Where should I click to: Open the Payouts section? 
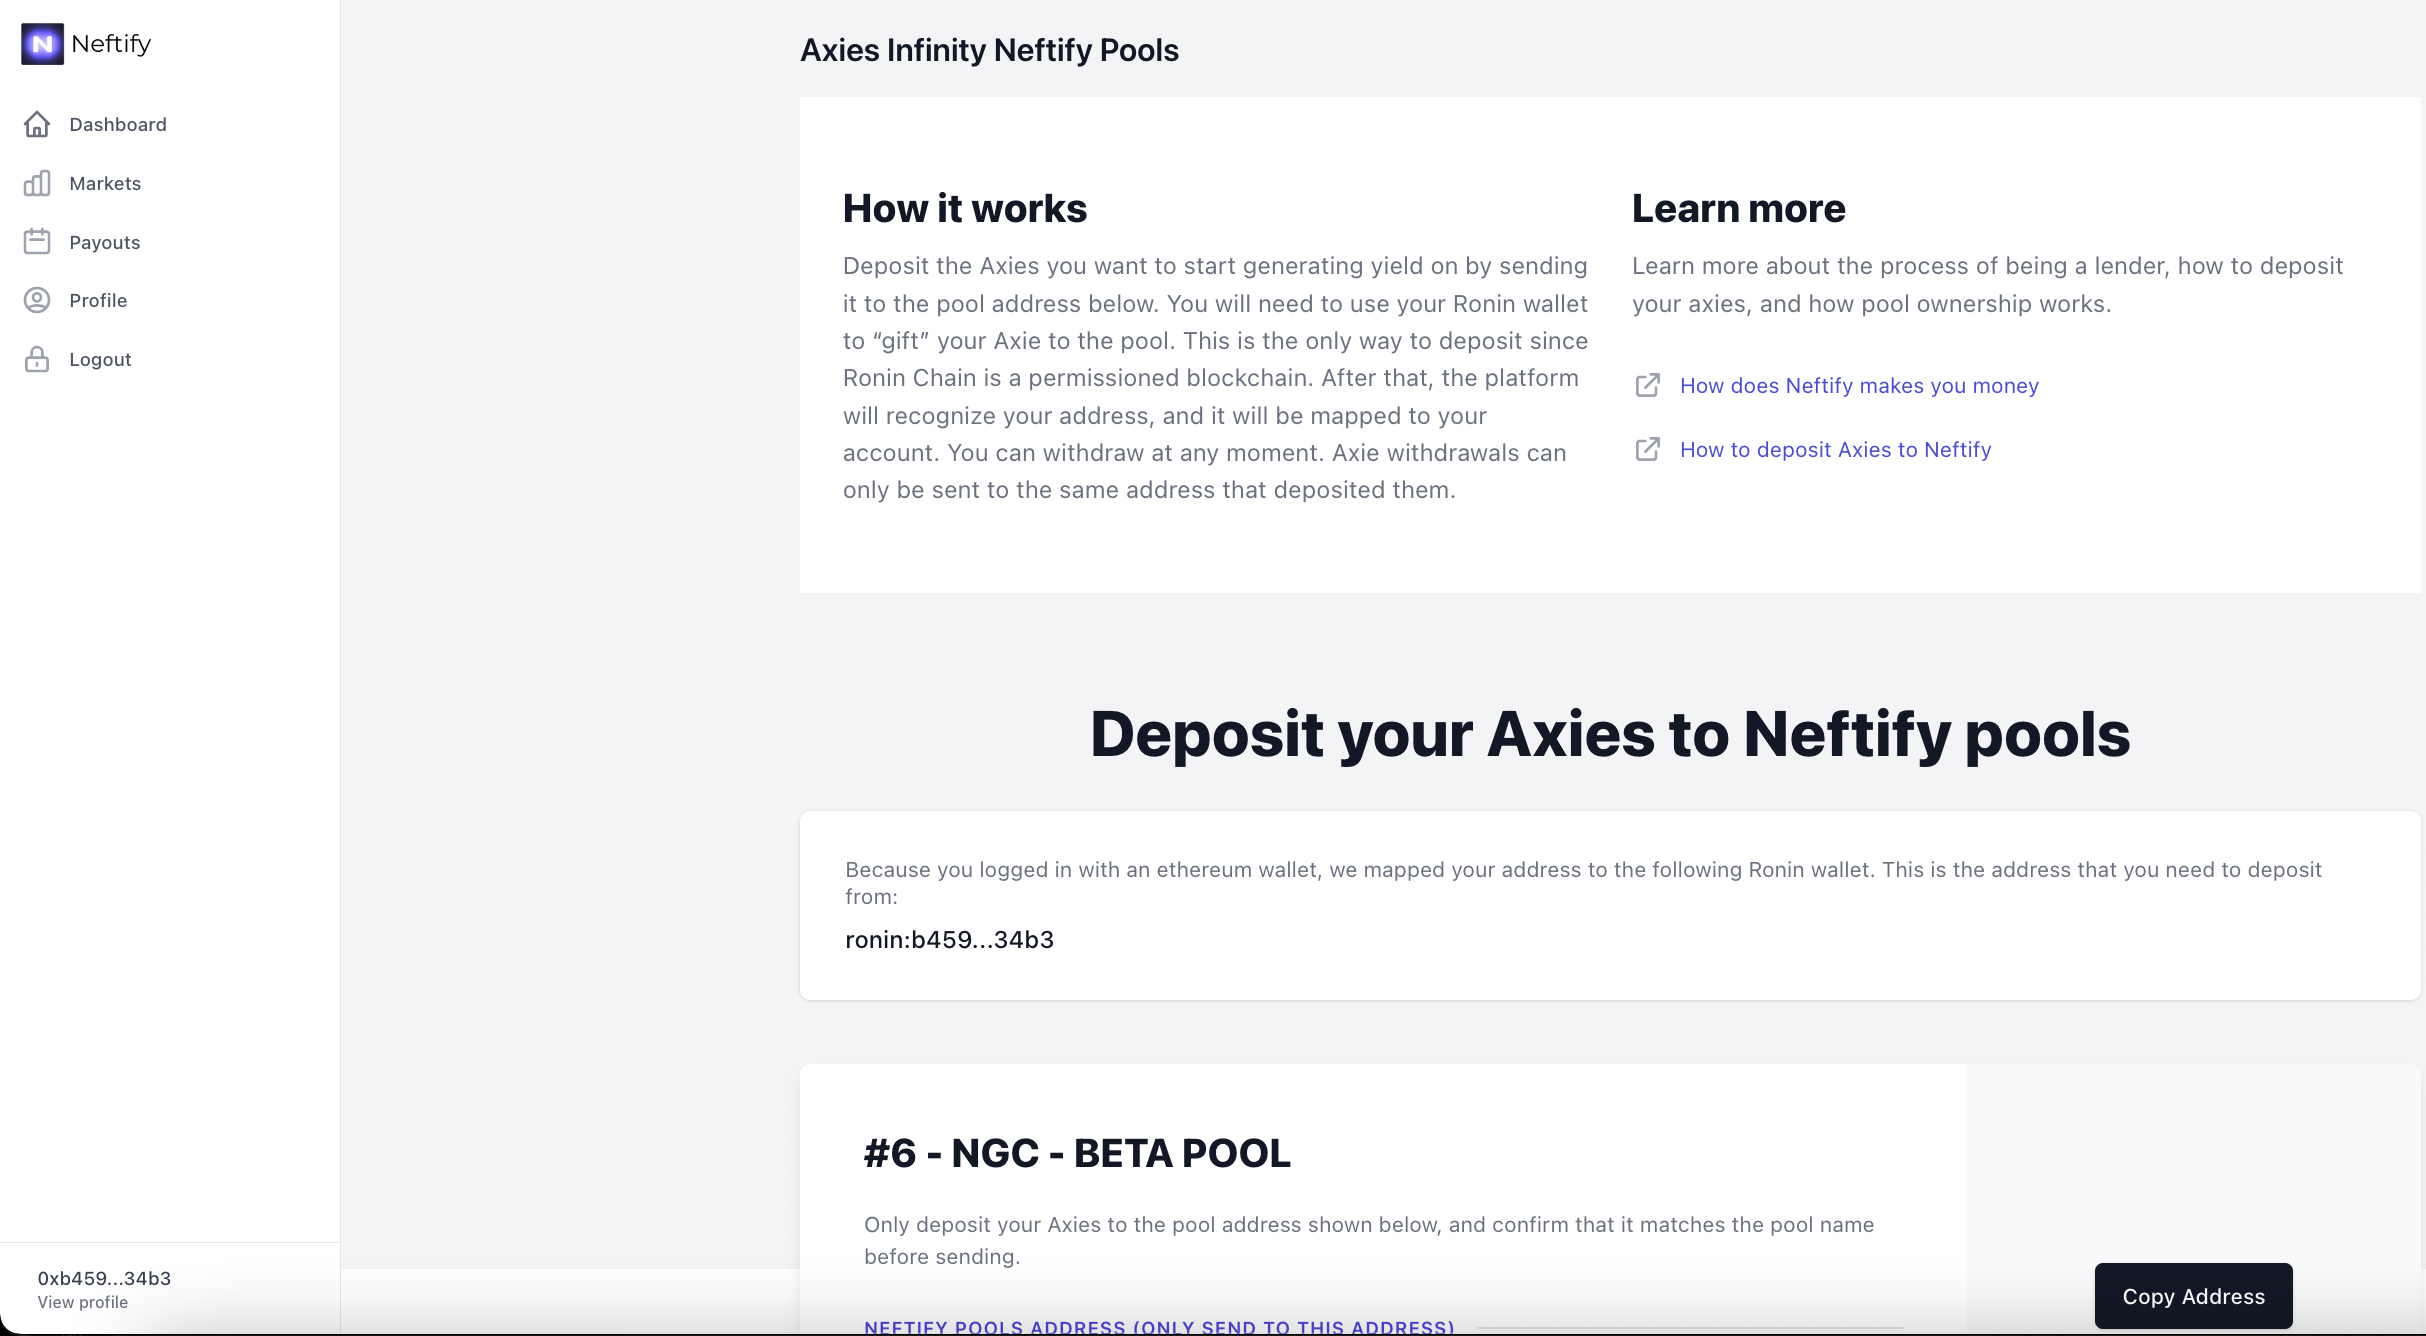coord(105,242)
